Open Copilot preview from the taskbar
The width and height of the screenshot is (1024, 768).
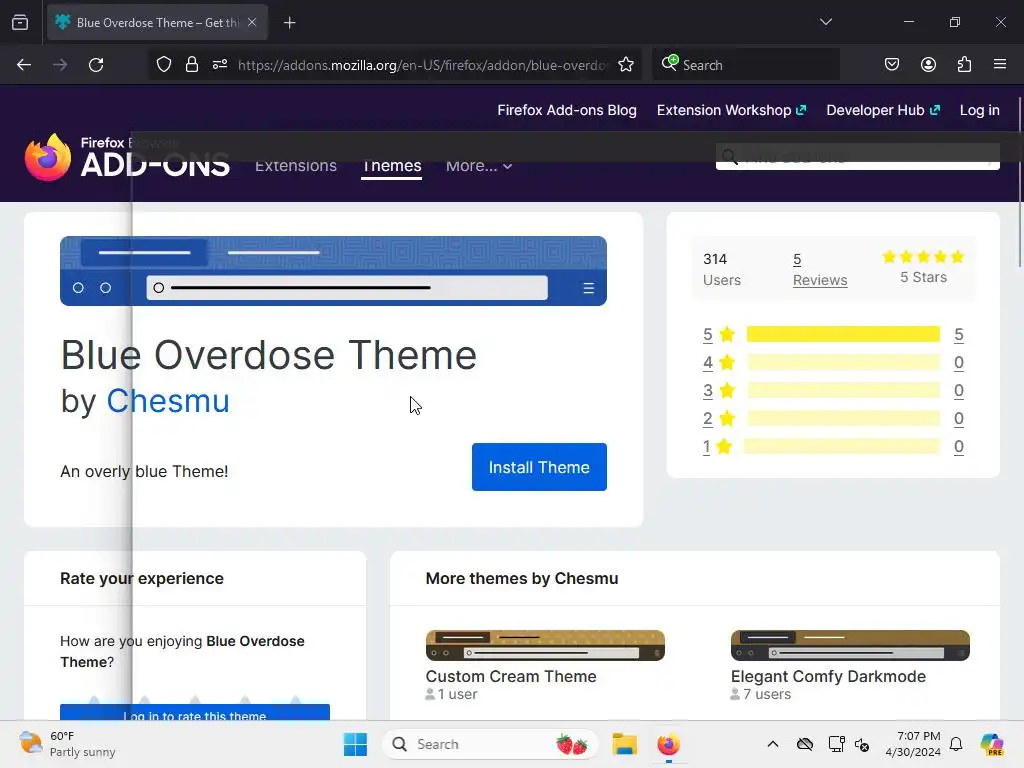pos(992,744)
